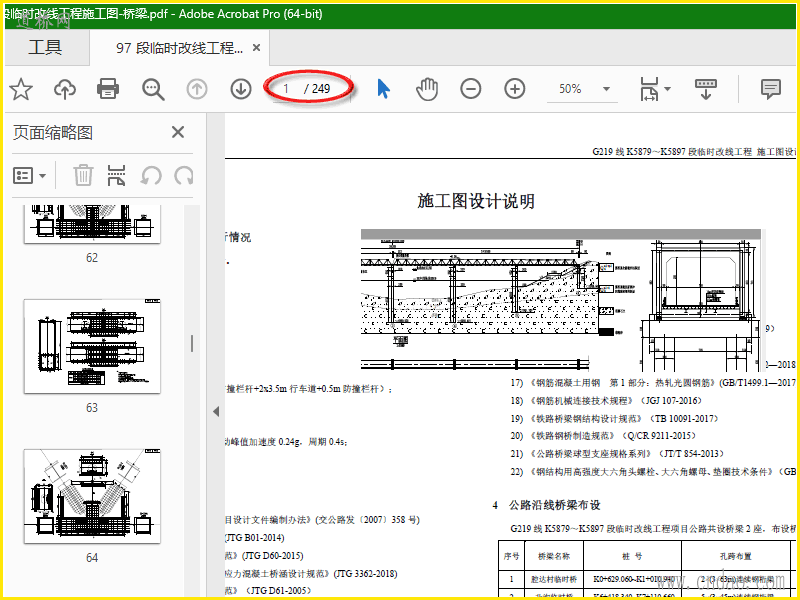The width and height of the screenshot is (800, 600).
Task: Select the page 63 thumbnail
Action: [92, 346]
